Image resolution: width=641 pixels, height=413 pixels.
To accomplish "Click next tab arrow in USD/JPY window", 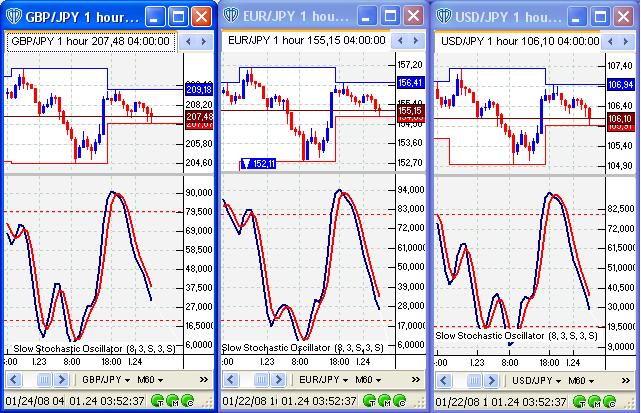I will coord(625,41).
